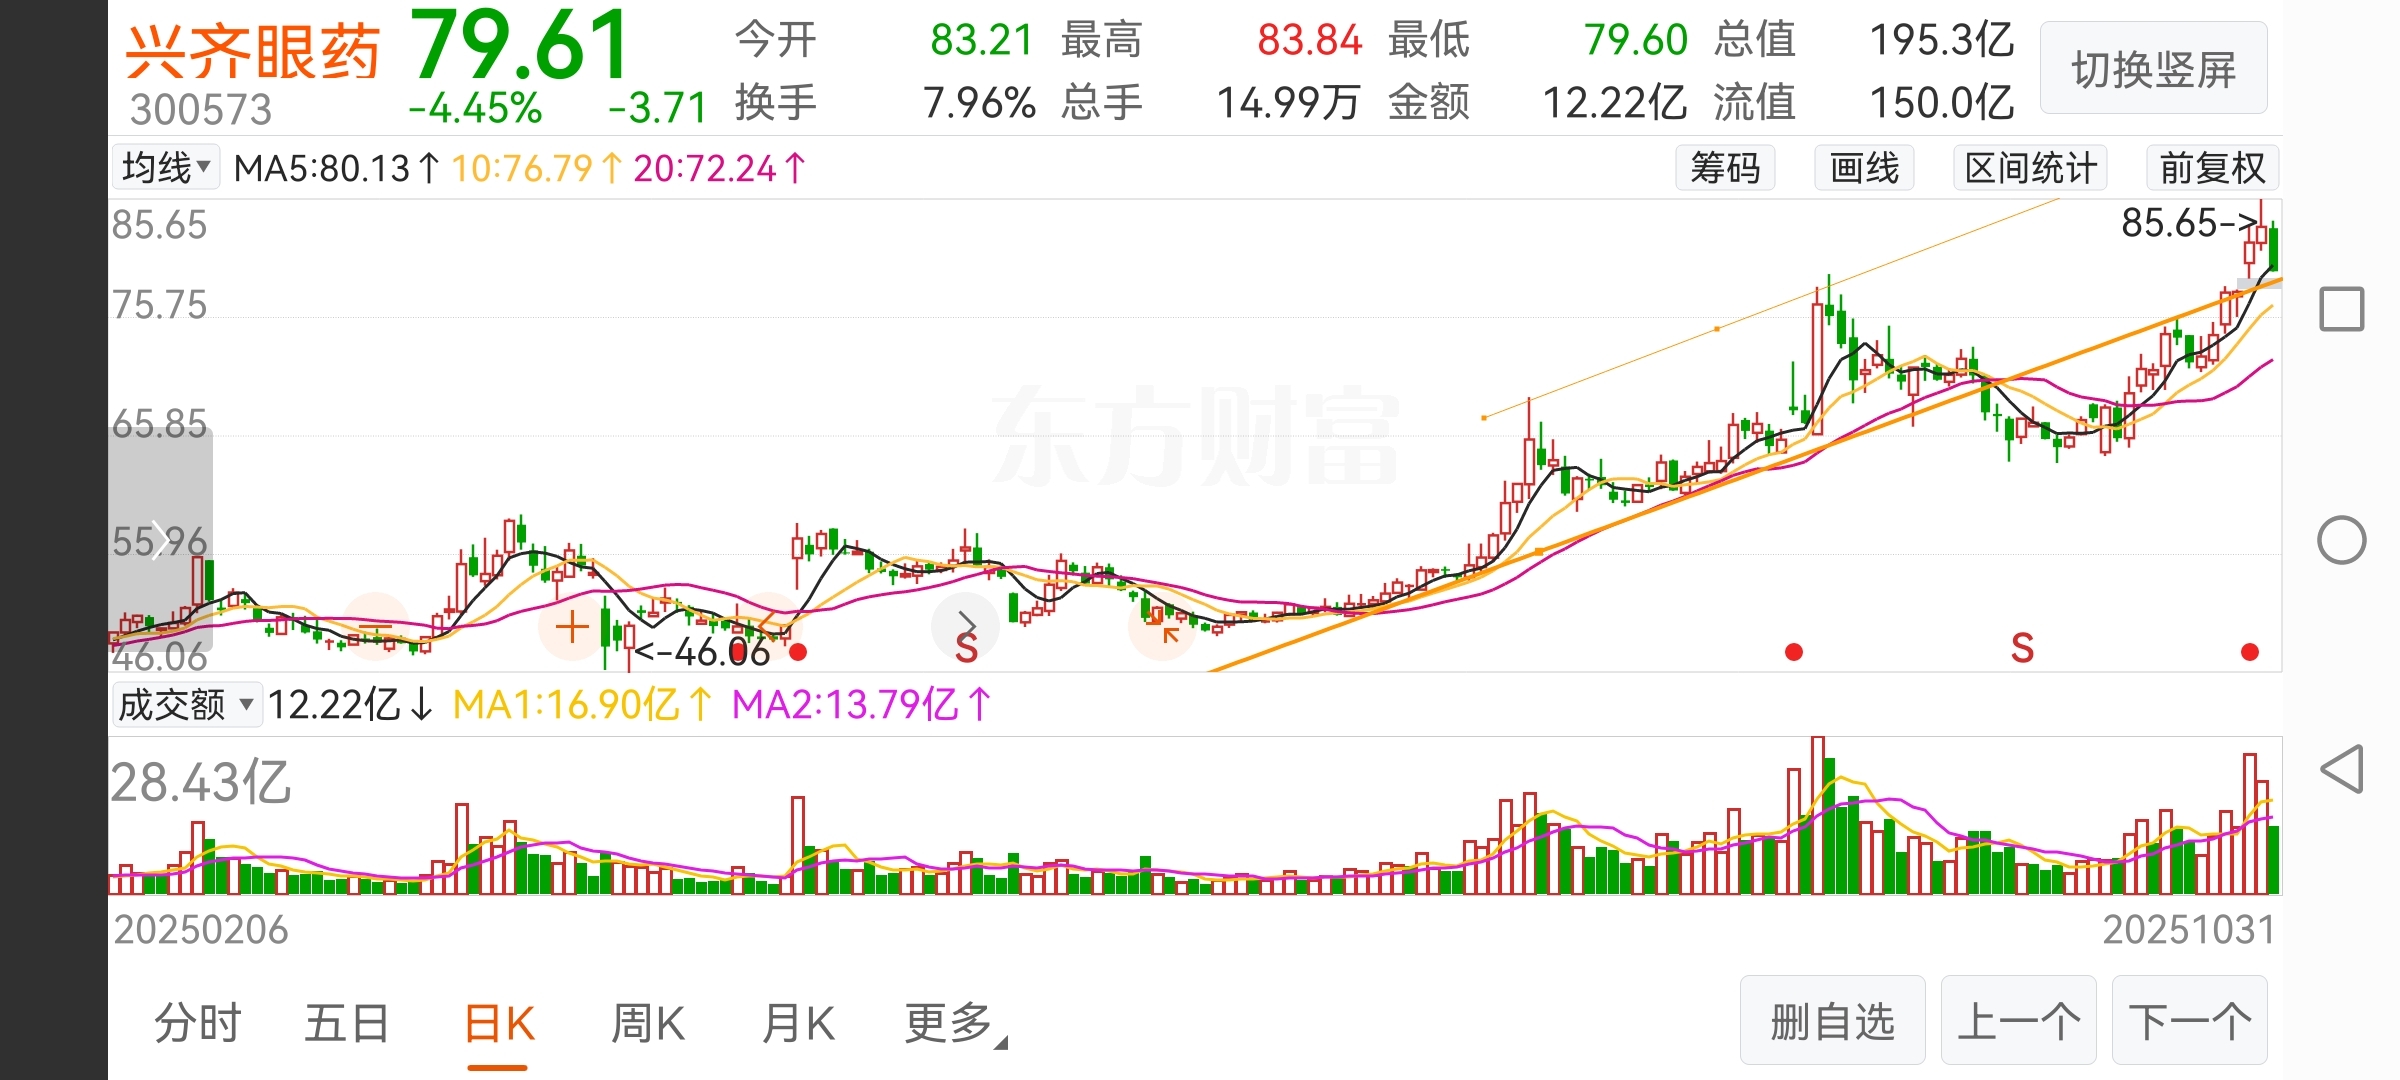Tap the gray arrow panel on chart's left edge
Image resolution: width=2400 pixels, height=1080 pixels.
pyautogui.click(x=160, y=540)
